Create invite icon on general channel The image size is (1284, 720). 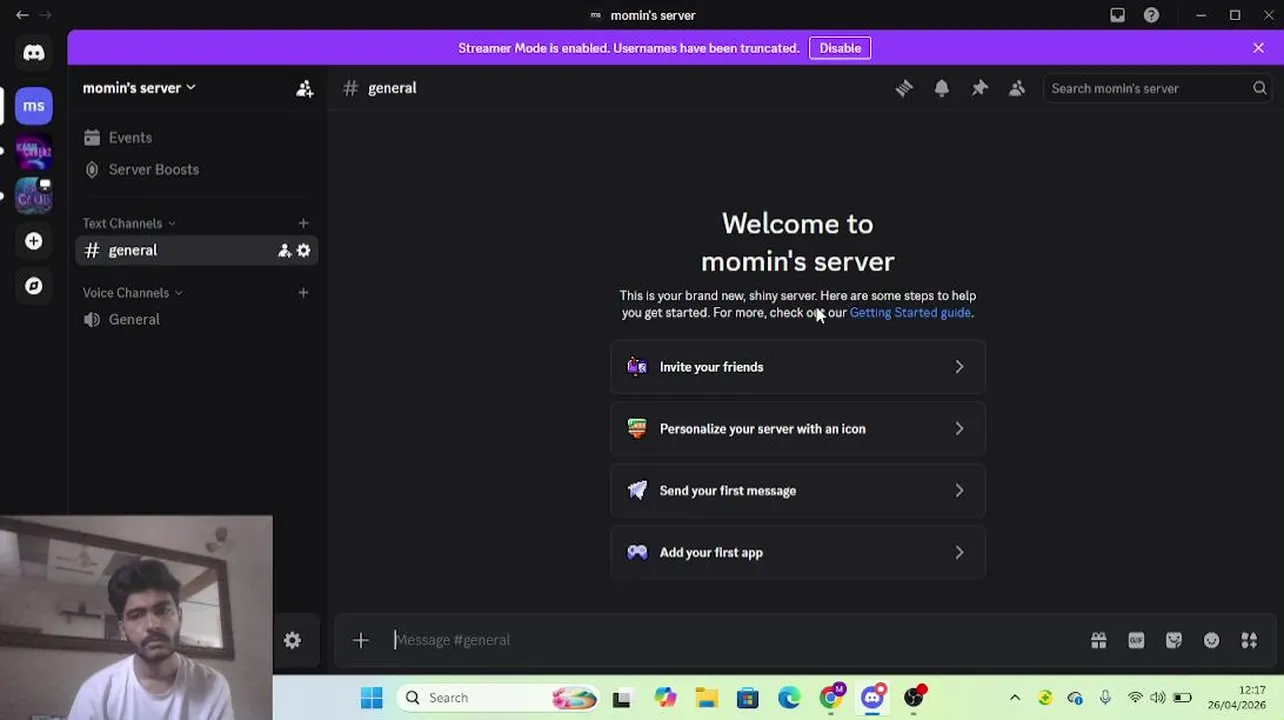pyautogui.click(x=285, y=251)
